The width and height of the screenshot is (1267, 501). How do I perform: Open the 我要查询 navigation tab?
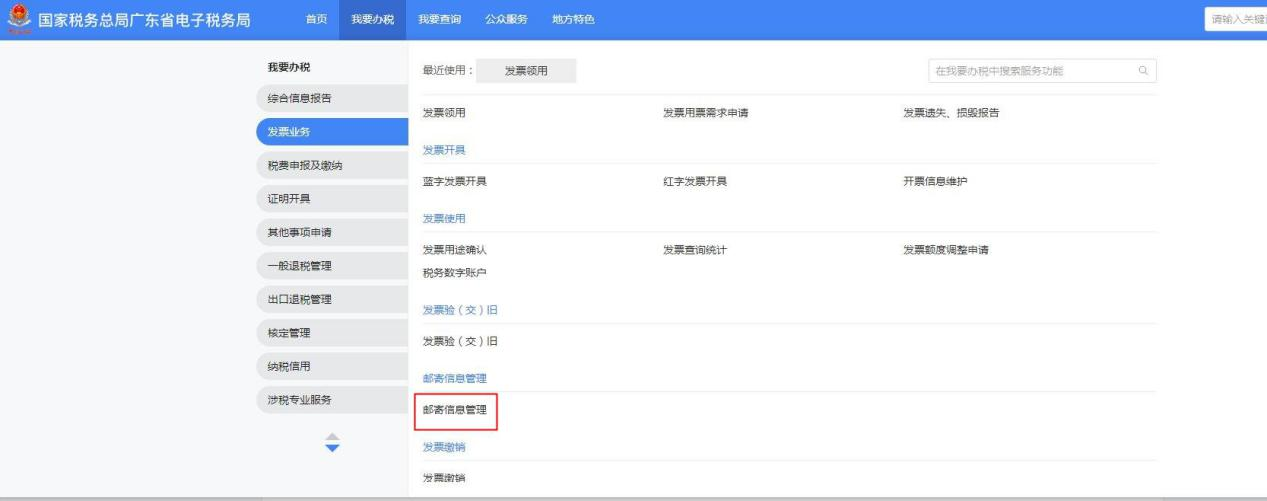[x=439, y=20]
